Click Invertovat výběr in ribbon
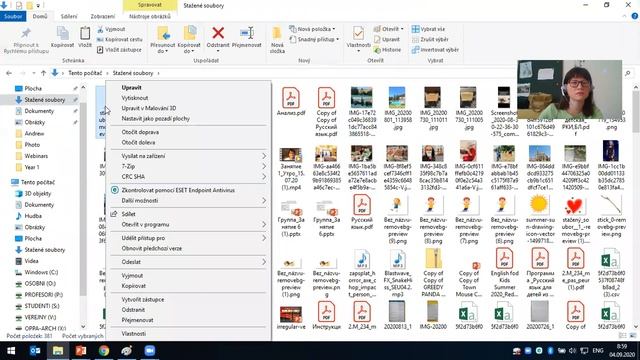Screen dimensions: 640x360 (x=435, y=50)
